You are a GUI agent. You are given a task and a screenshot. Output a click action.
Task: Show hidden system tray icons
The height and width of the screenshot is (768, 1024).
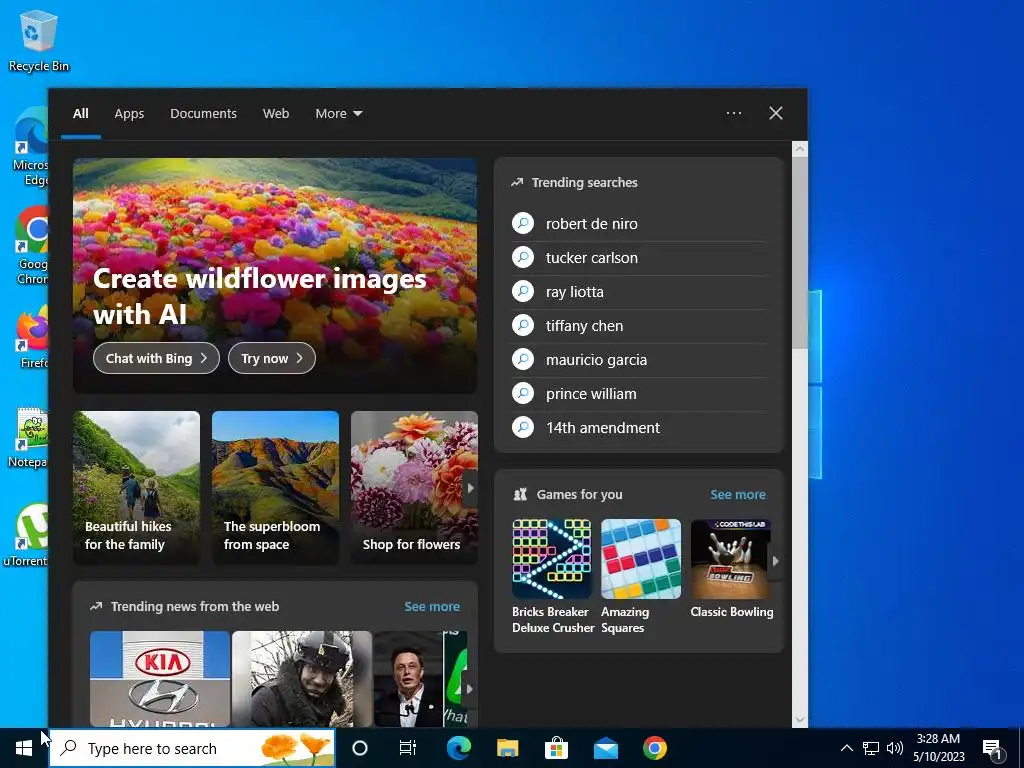(x=846, y=748)
